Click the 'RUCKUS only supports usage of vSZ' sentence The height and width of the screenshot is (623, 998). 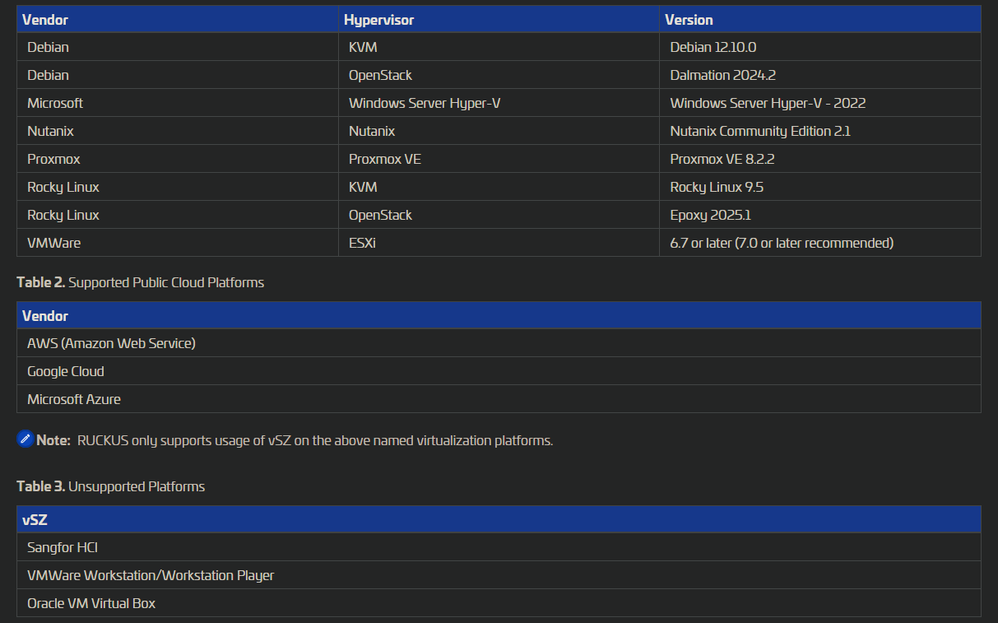[x=315, y=440]
